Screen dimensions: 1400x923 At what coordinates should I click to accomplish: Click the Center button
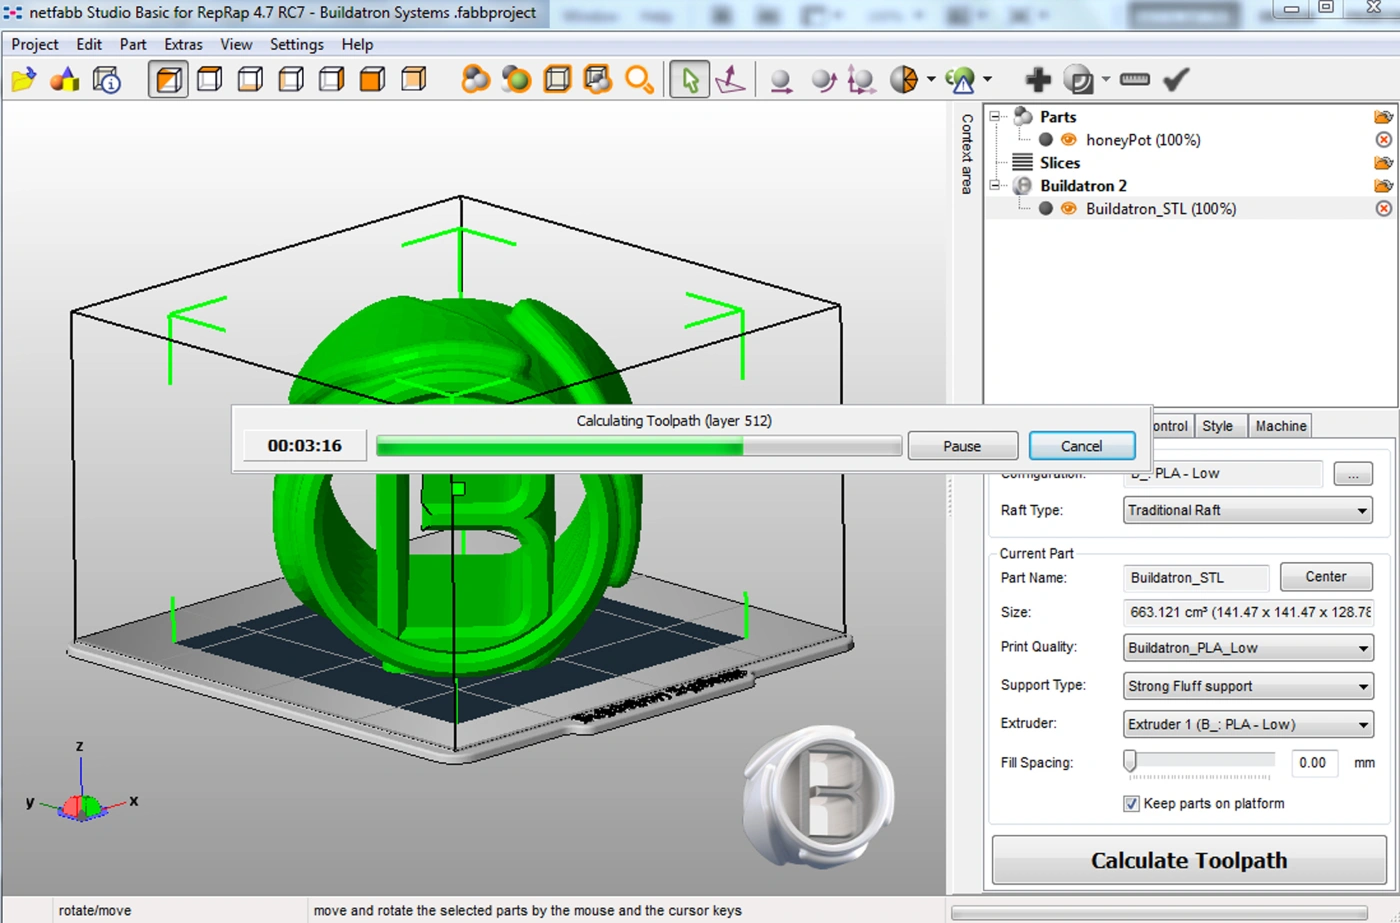[1326, 577]
